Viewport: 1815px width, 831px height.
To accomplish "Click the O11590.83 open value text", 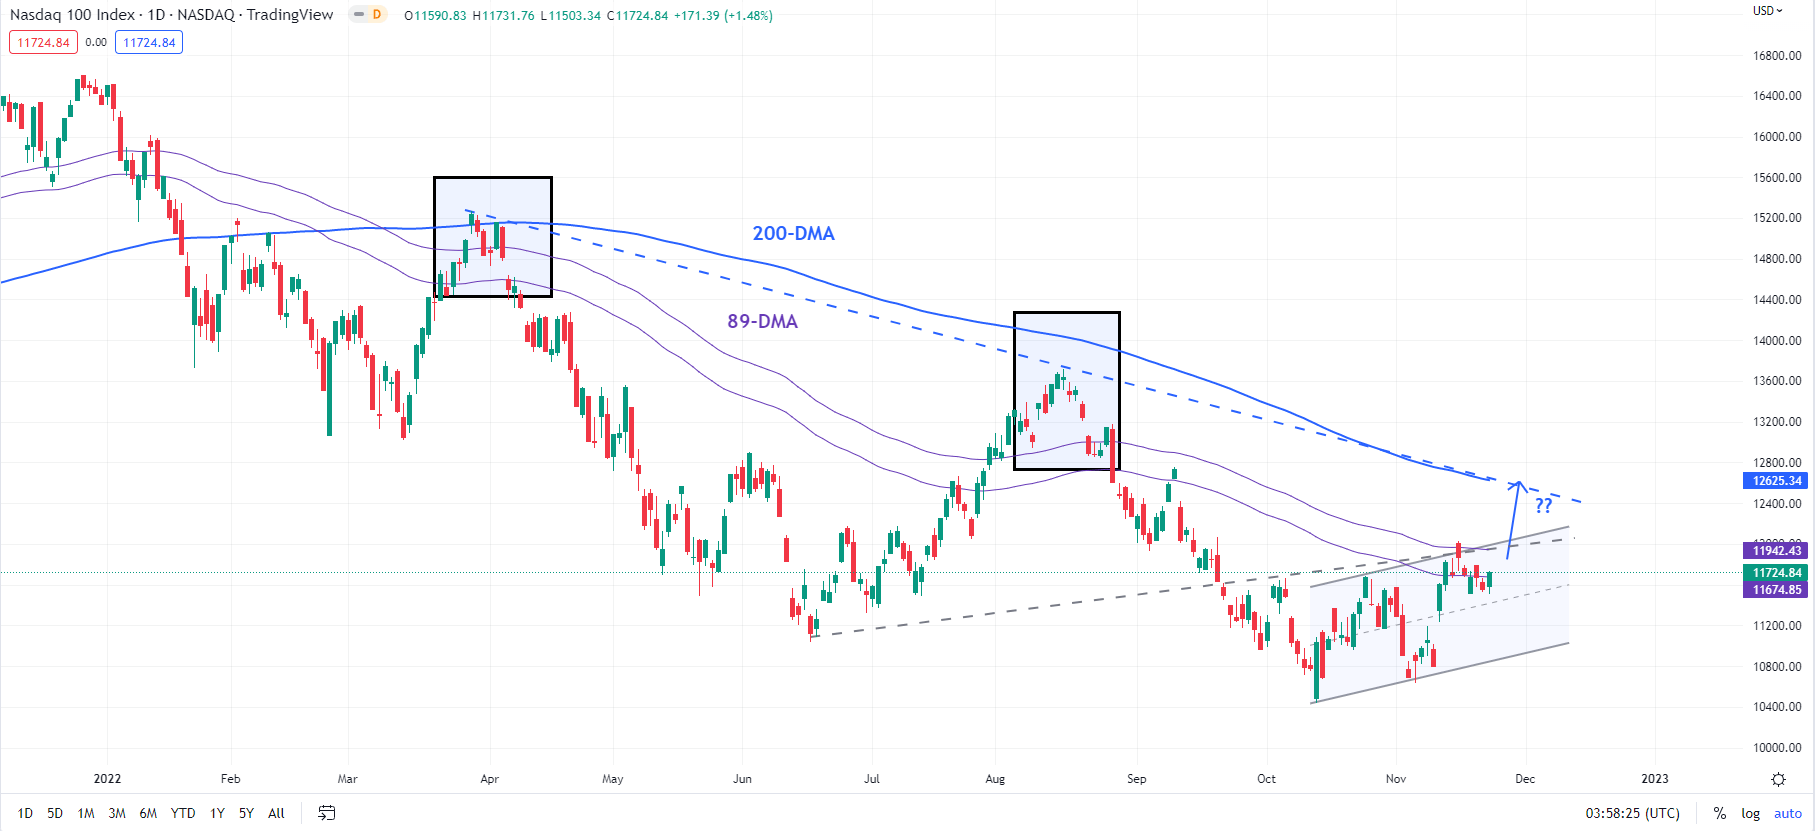I will click(435, 15).
